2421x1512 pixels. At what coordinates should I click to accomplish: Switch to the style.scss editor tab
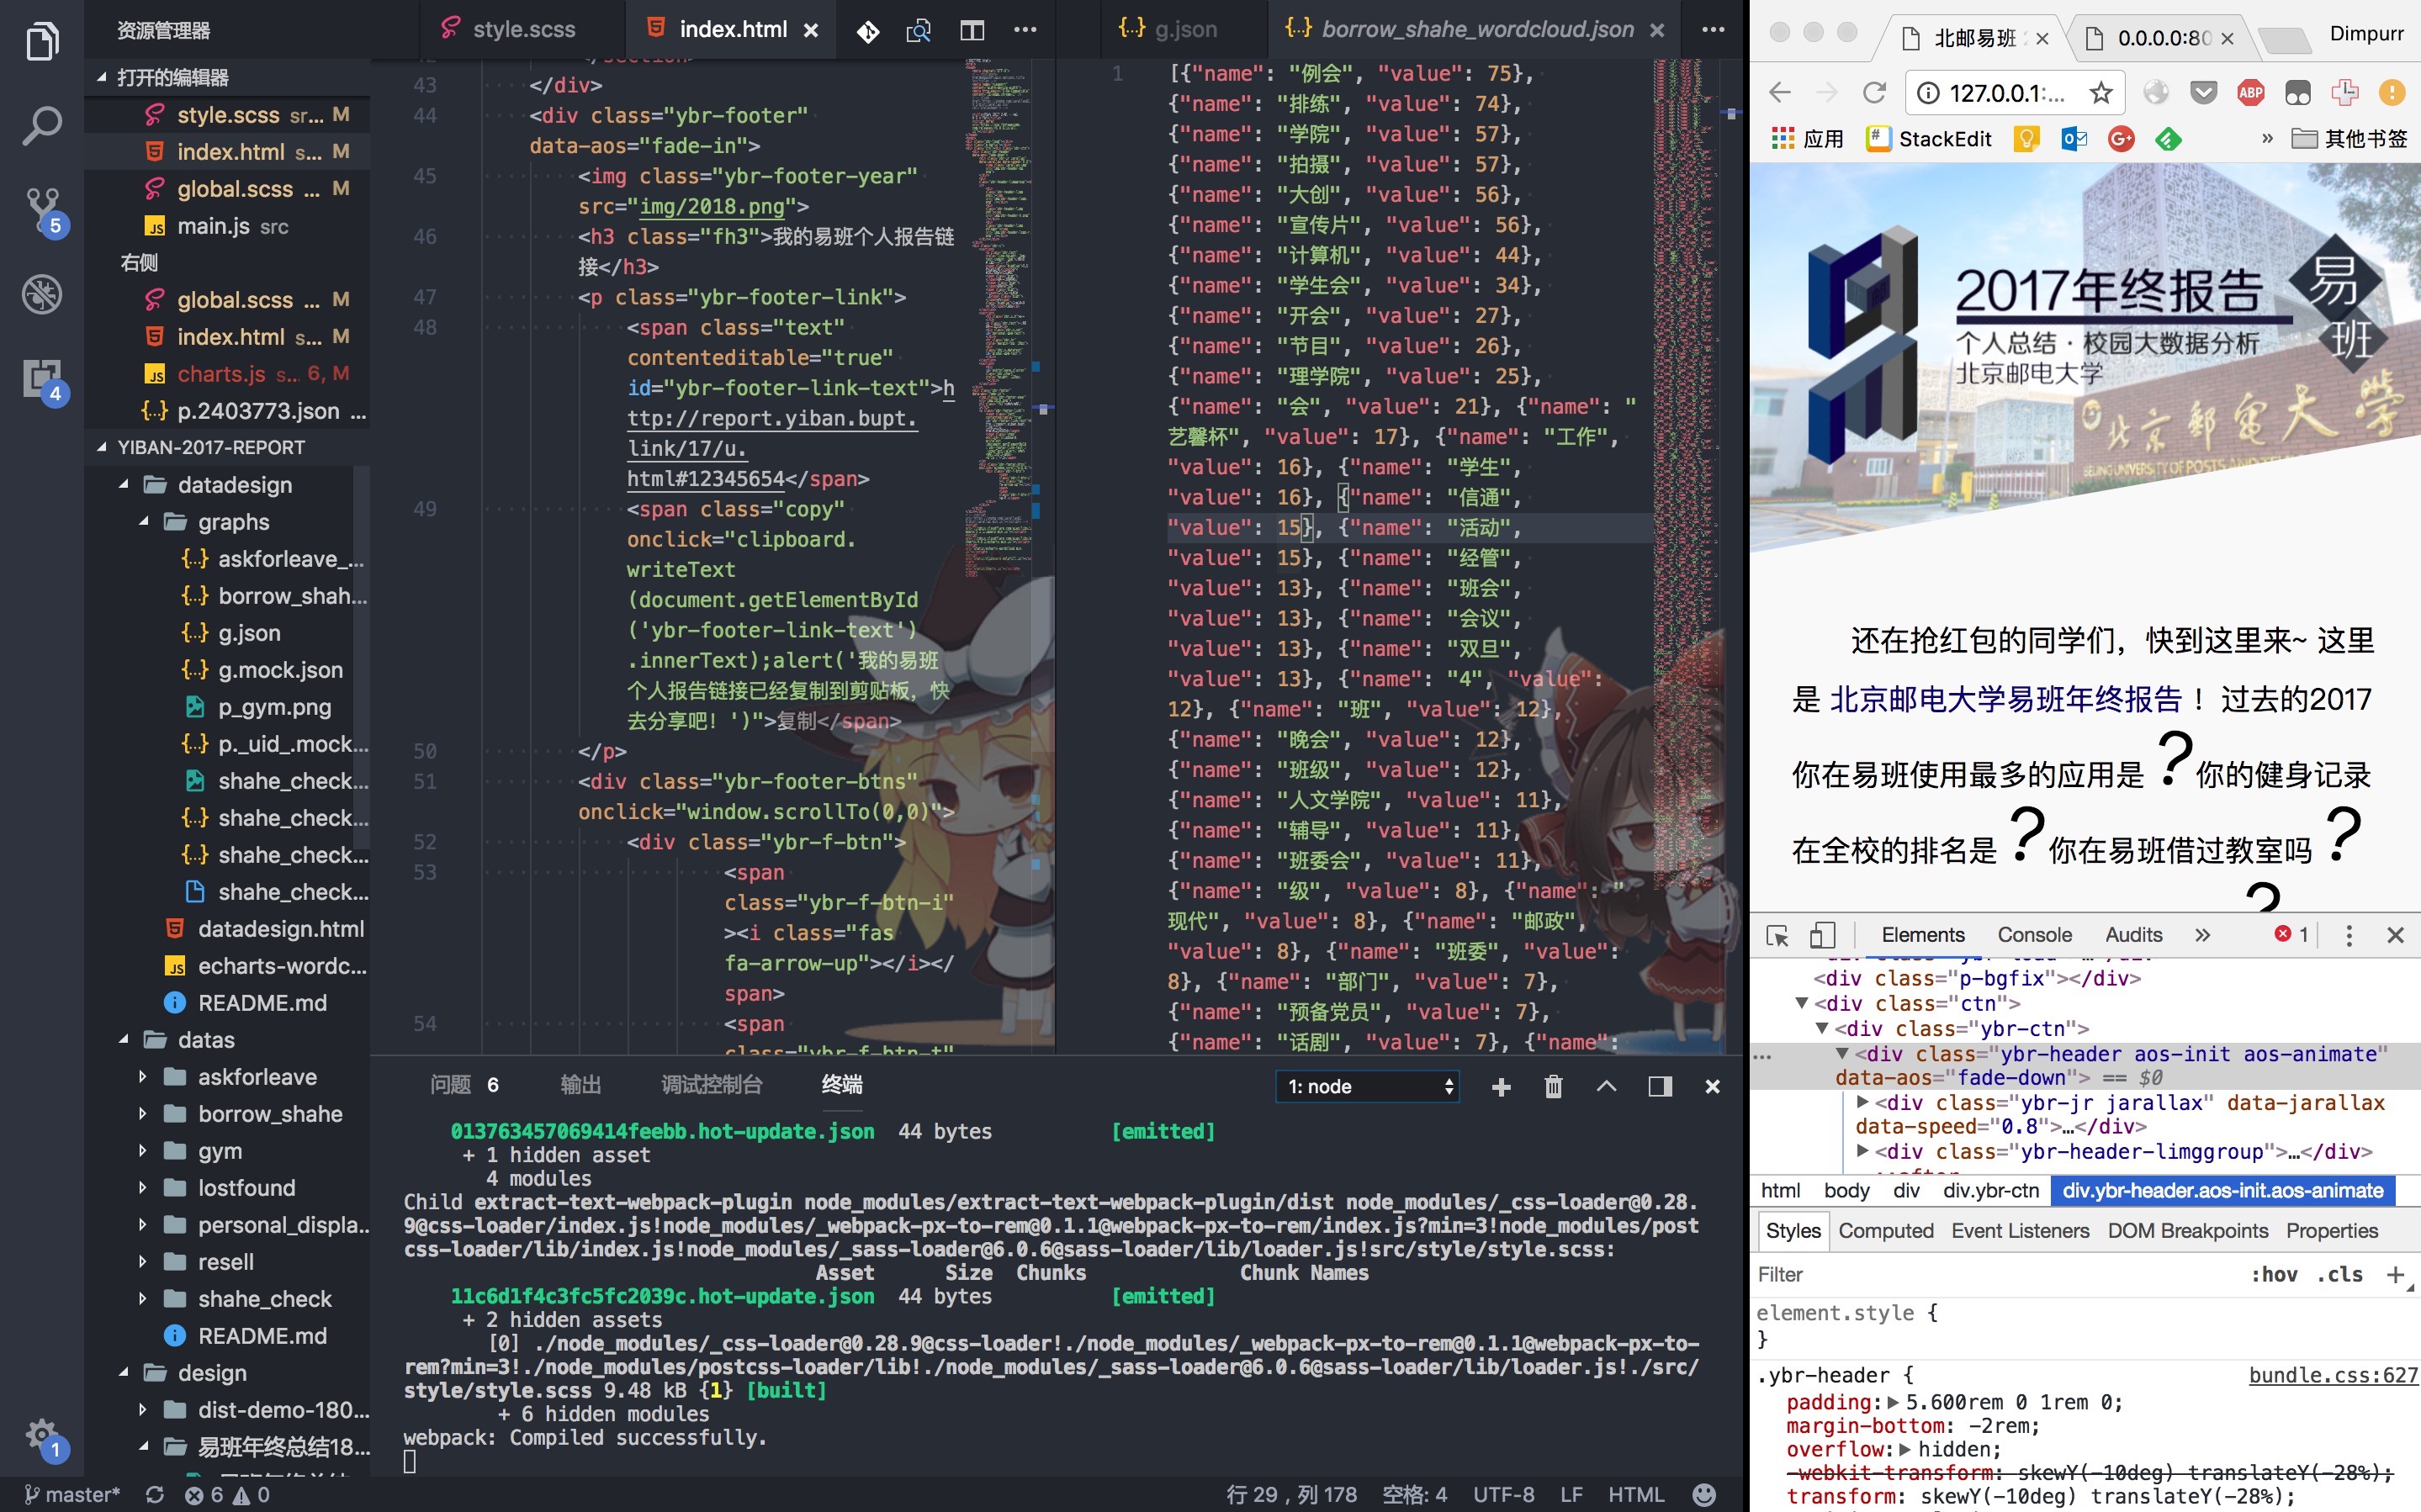[523, 30]
